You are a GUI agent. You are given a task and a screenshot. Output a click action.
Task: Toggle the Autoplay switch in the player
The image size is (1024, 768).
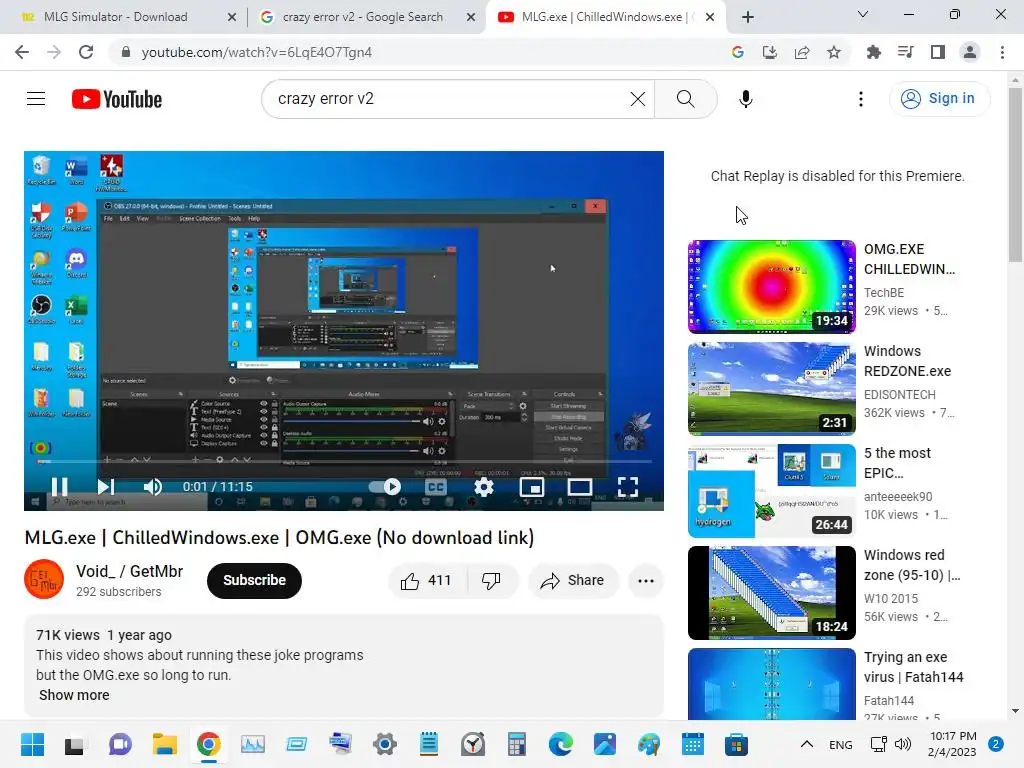[x=385, y=487]
